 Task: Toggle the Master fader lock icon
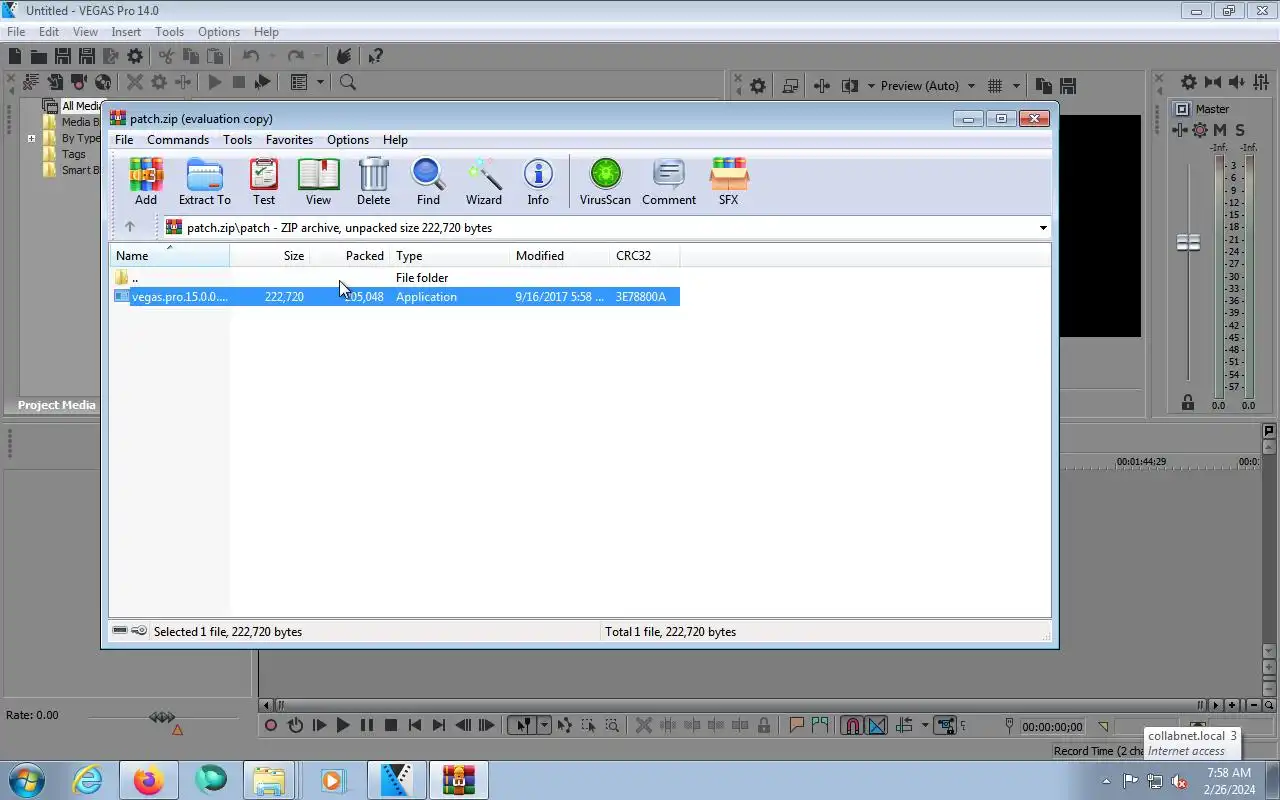pyautogui.click(x=1188, y=402)
